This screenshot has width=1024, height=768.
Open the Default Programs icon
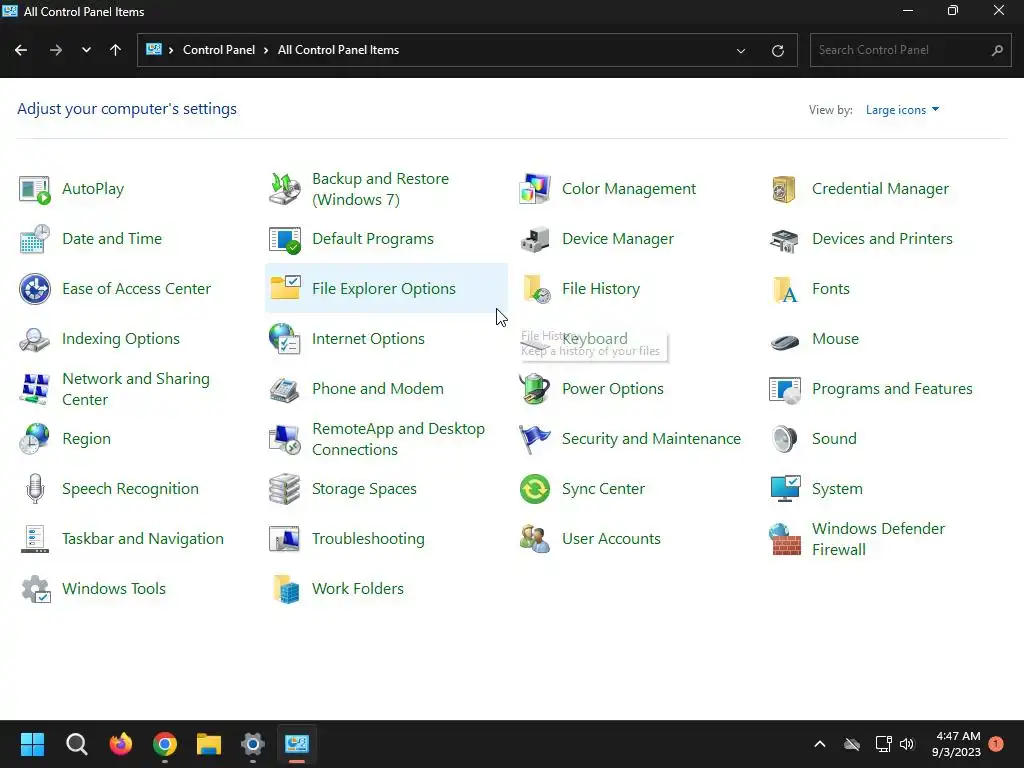[285, 239]
